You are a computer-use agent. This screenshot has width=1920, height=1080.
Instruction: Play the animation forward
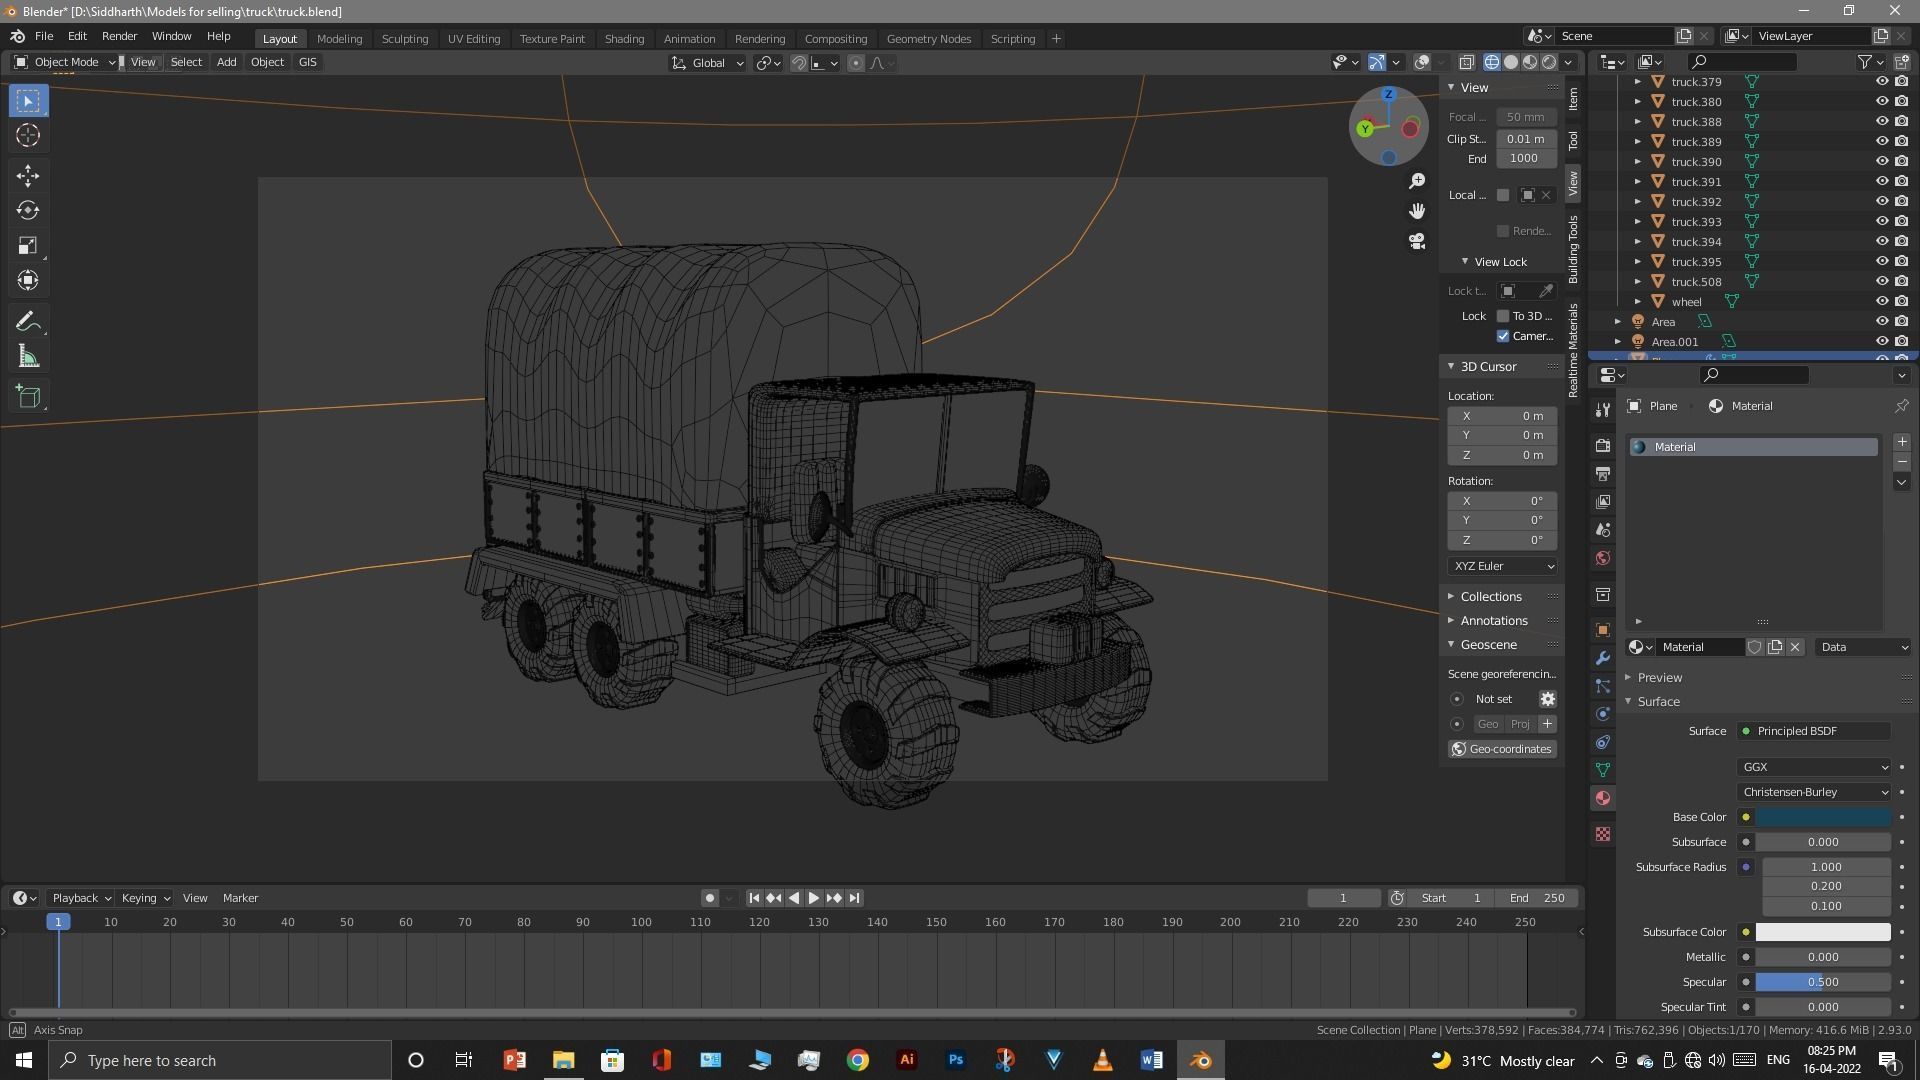click(814, 898)
